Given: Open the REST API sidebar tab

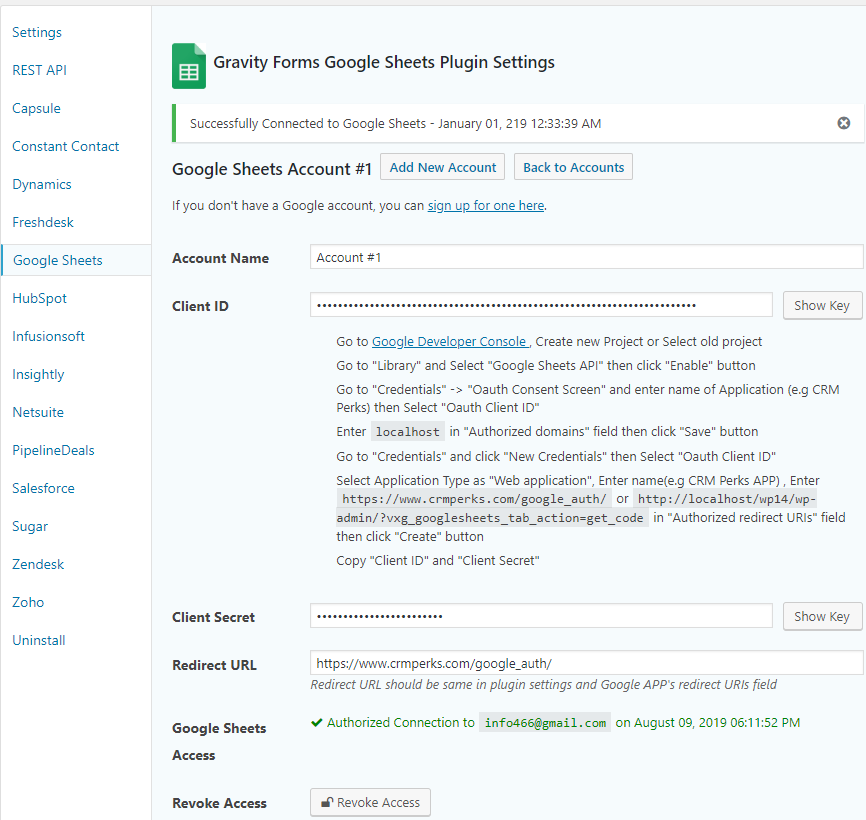Looking at the screenshot, I should tap(40, 70).
